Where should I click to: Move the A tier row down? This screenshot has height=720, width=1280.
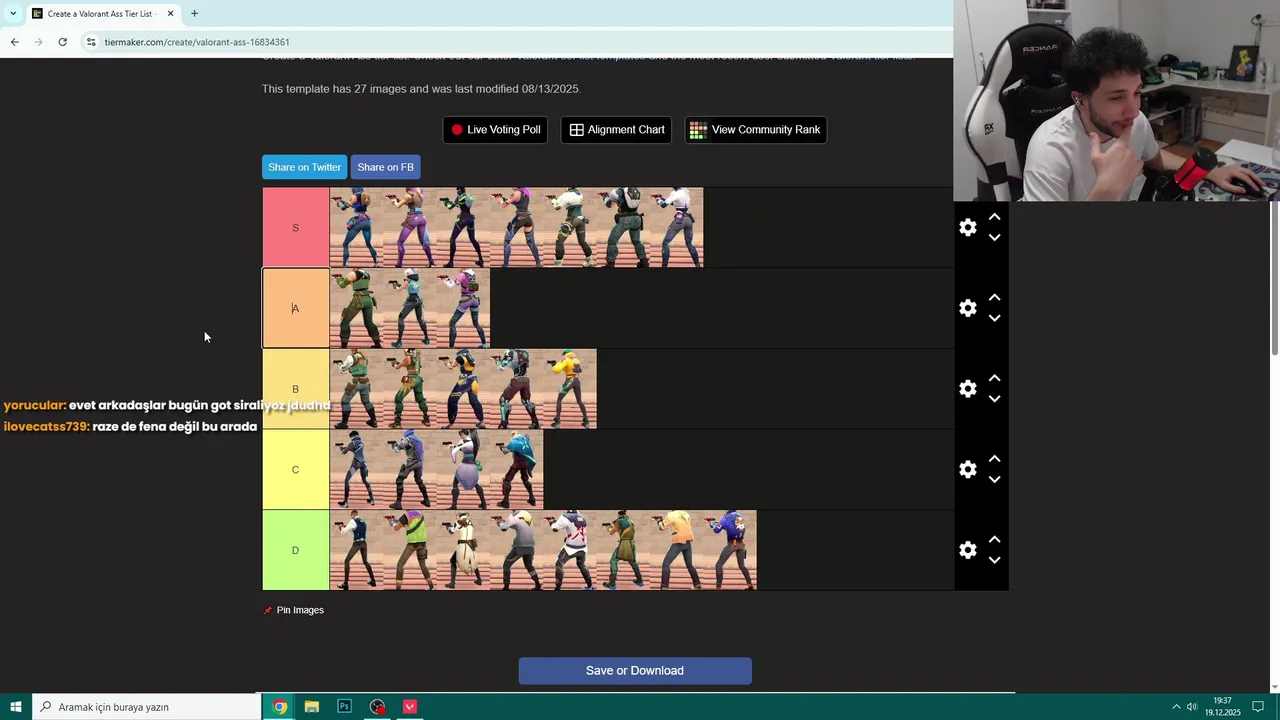994,318
